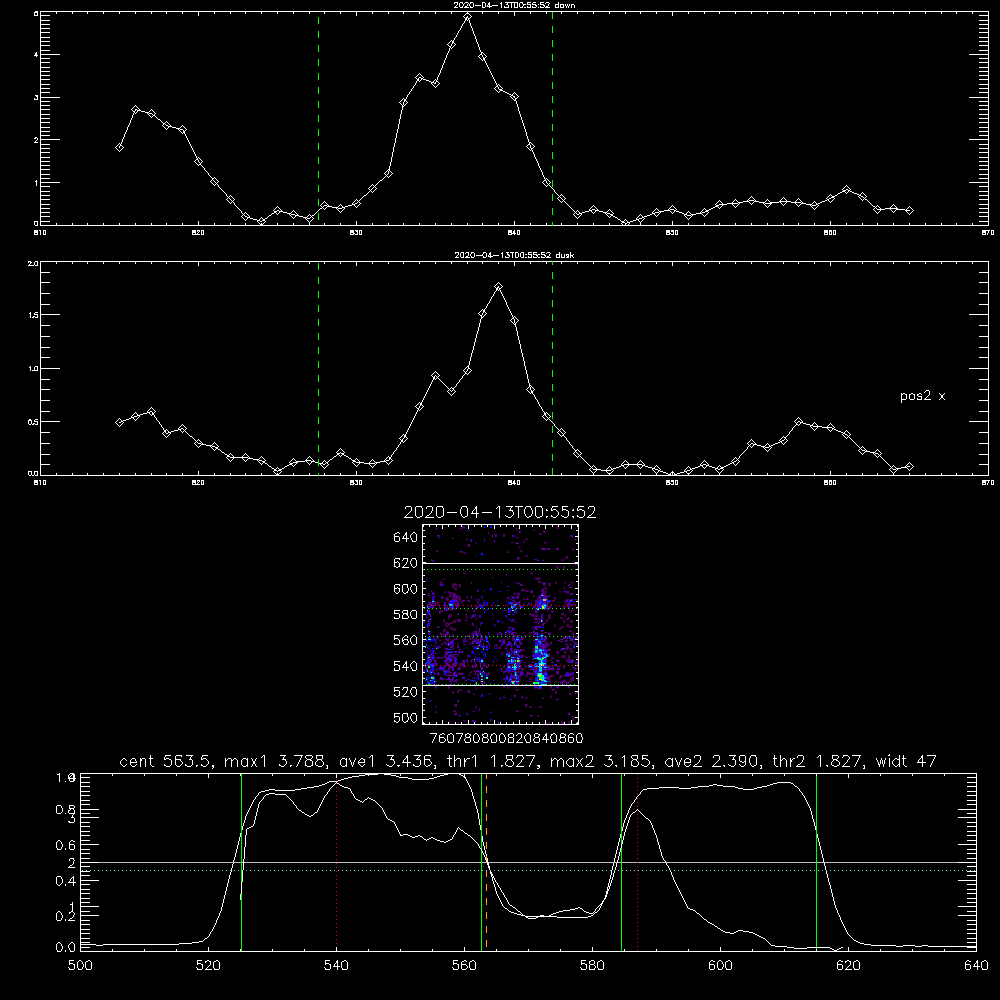
Task: Click the image y-axis label 580
Action: (406, 615)
